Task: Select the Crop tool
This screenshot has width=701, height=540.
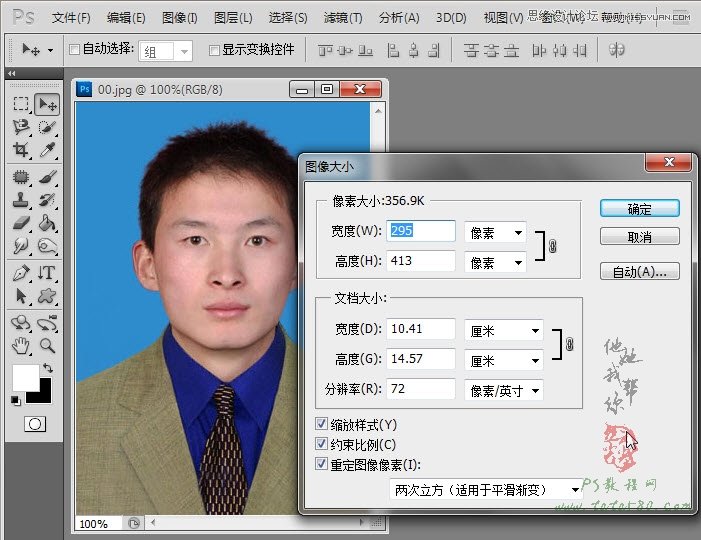Action: click(21, 150)
